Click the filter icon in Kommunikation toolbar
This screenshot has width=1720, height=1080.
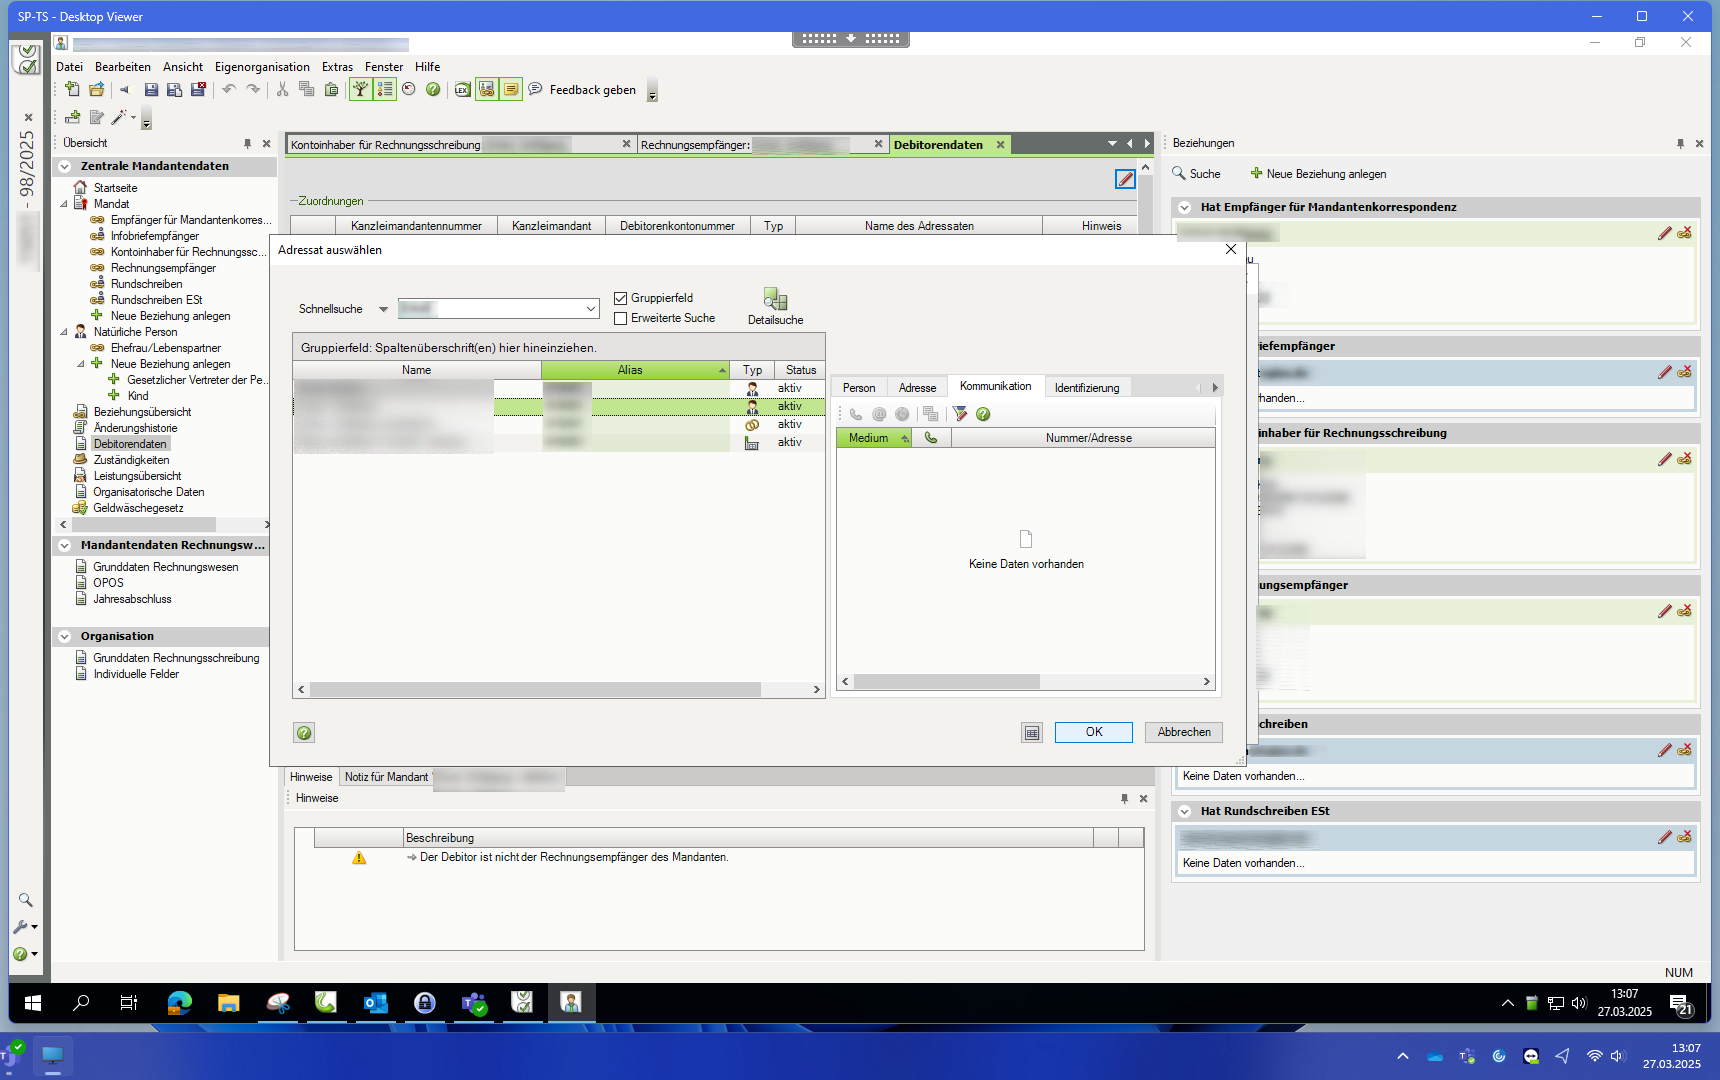pyautogui.click(x=960, y=414)
